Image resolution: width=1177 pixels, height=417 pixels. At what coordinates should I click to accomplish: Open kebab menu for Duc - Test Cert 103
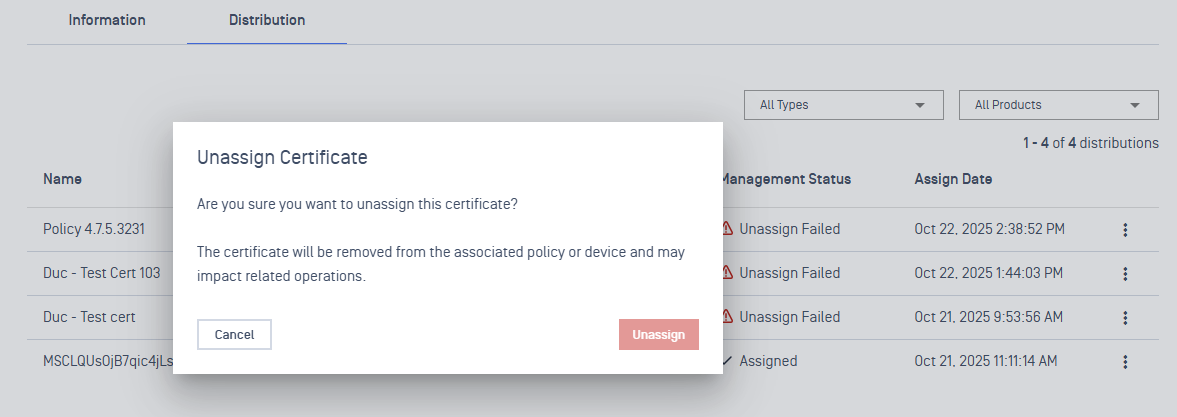(x=1125, y=274)
